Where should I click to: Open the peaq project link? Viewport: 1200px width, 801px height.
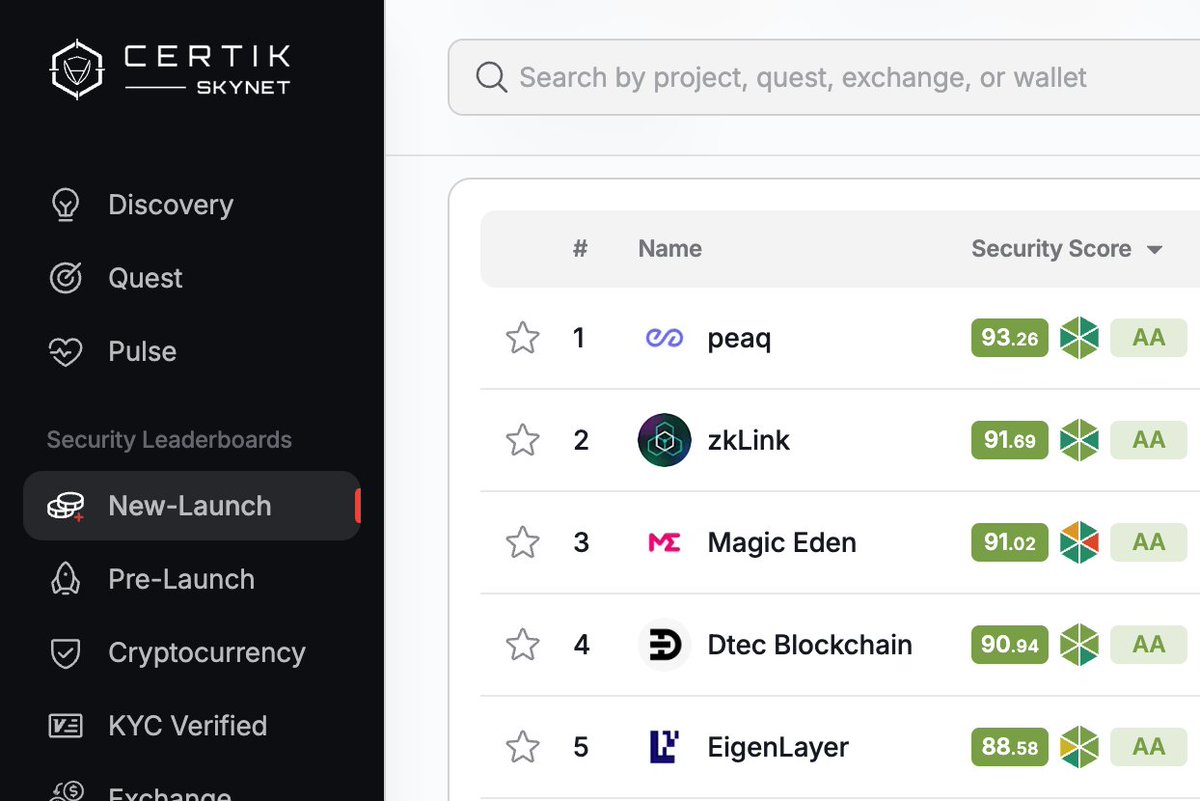tap(739, 340)
